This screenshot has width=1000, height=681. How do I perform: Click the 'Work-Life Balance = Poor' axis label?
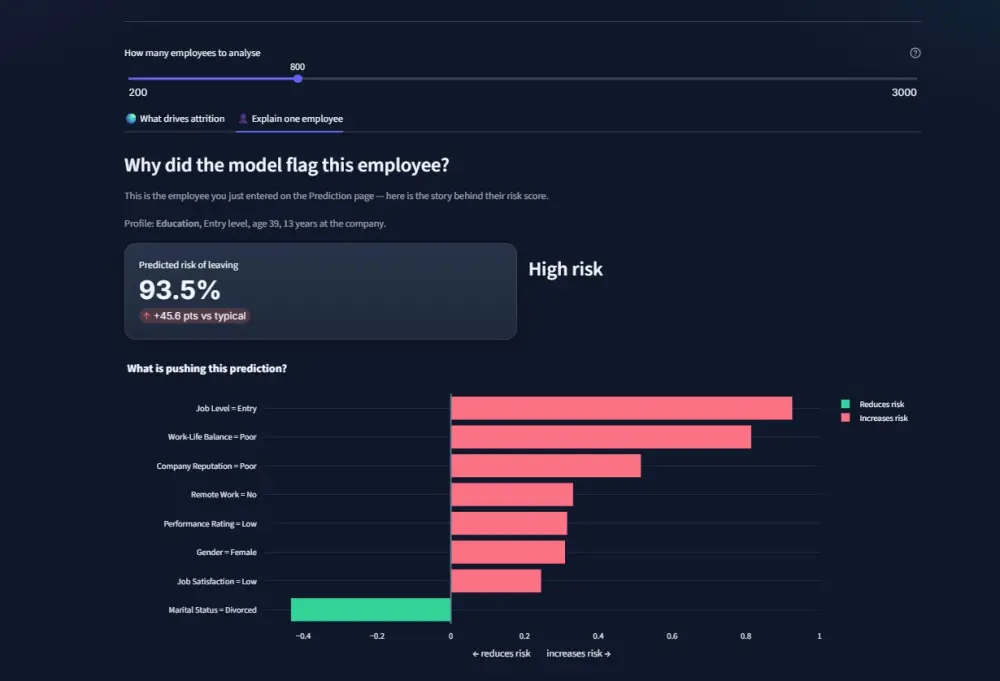pos(212,437)
